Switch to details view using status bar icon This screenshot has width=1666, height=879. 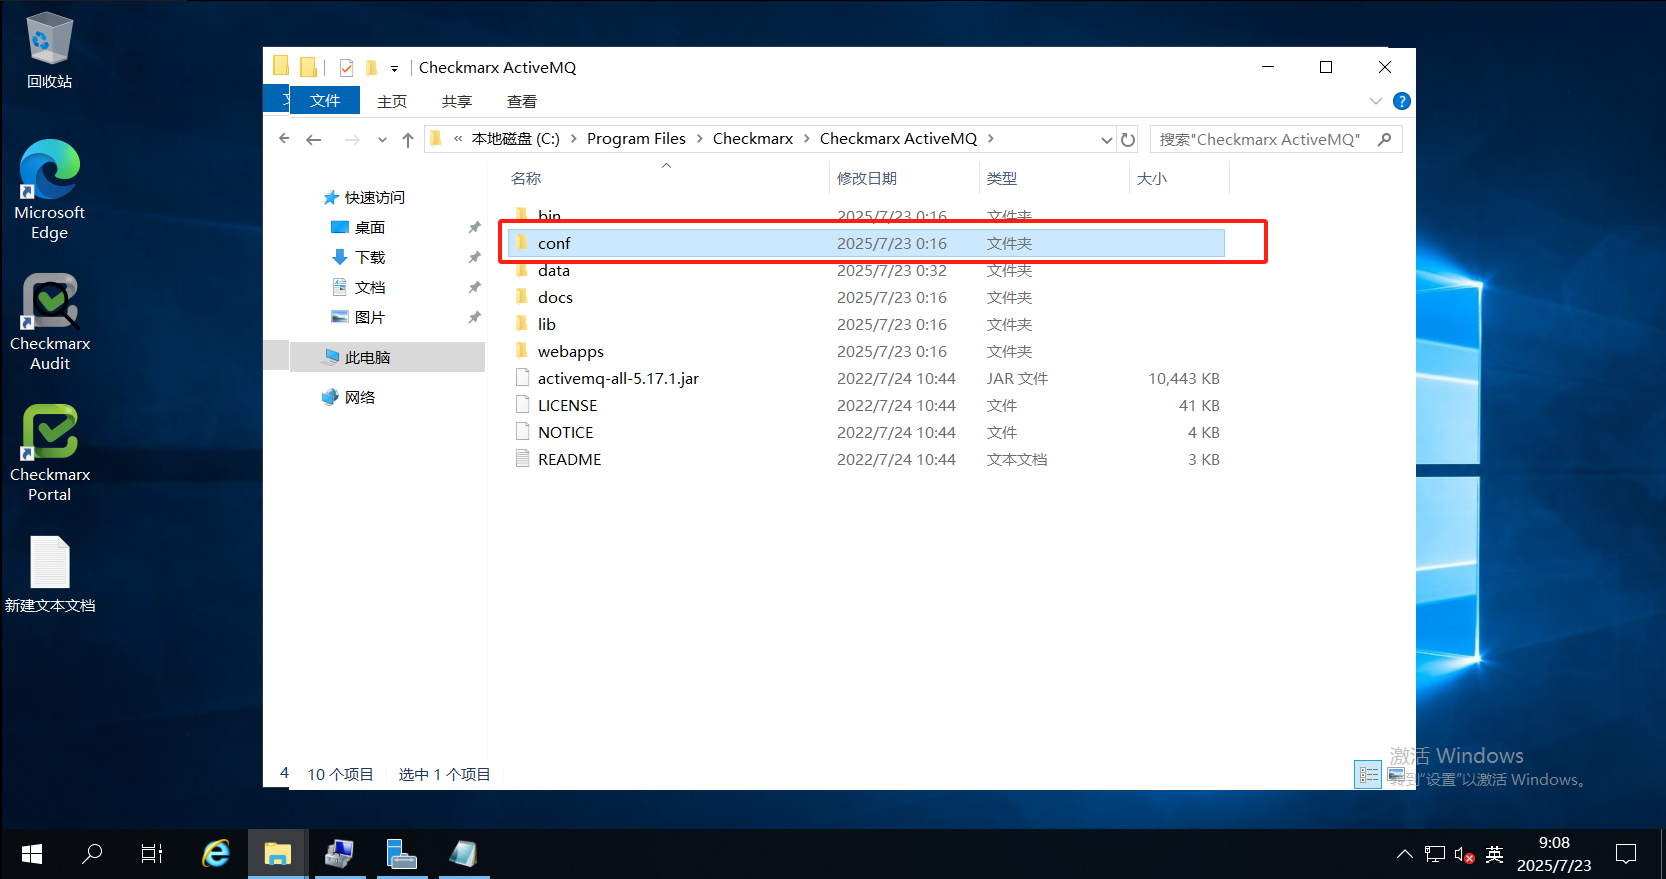click(1368, 775)
